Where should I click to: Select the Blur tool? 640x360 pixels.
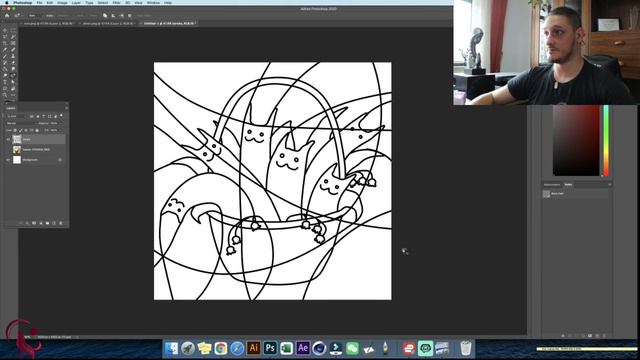pos(13,69)
